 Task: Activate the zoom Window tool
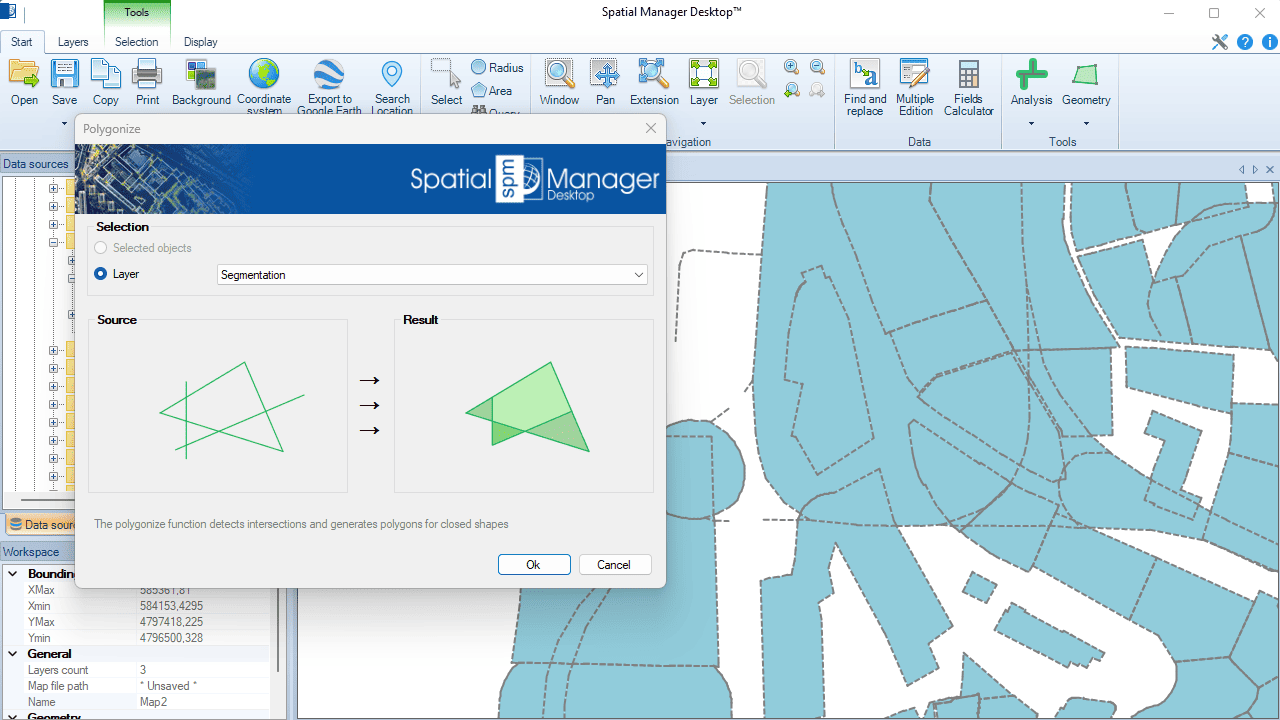[x=559, y=82]
